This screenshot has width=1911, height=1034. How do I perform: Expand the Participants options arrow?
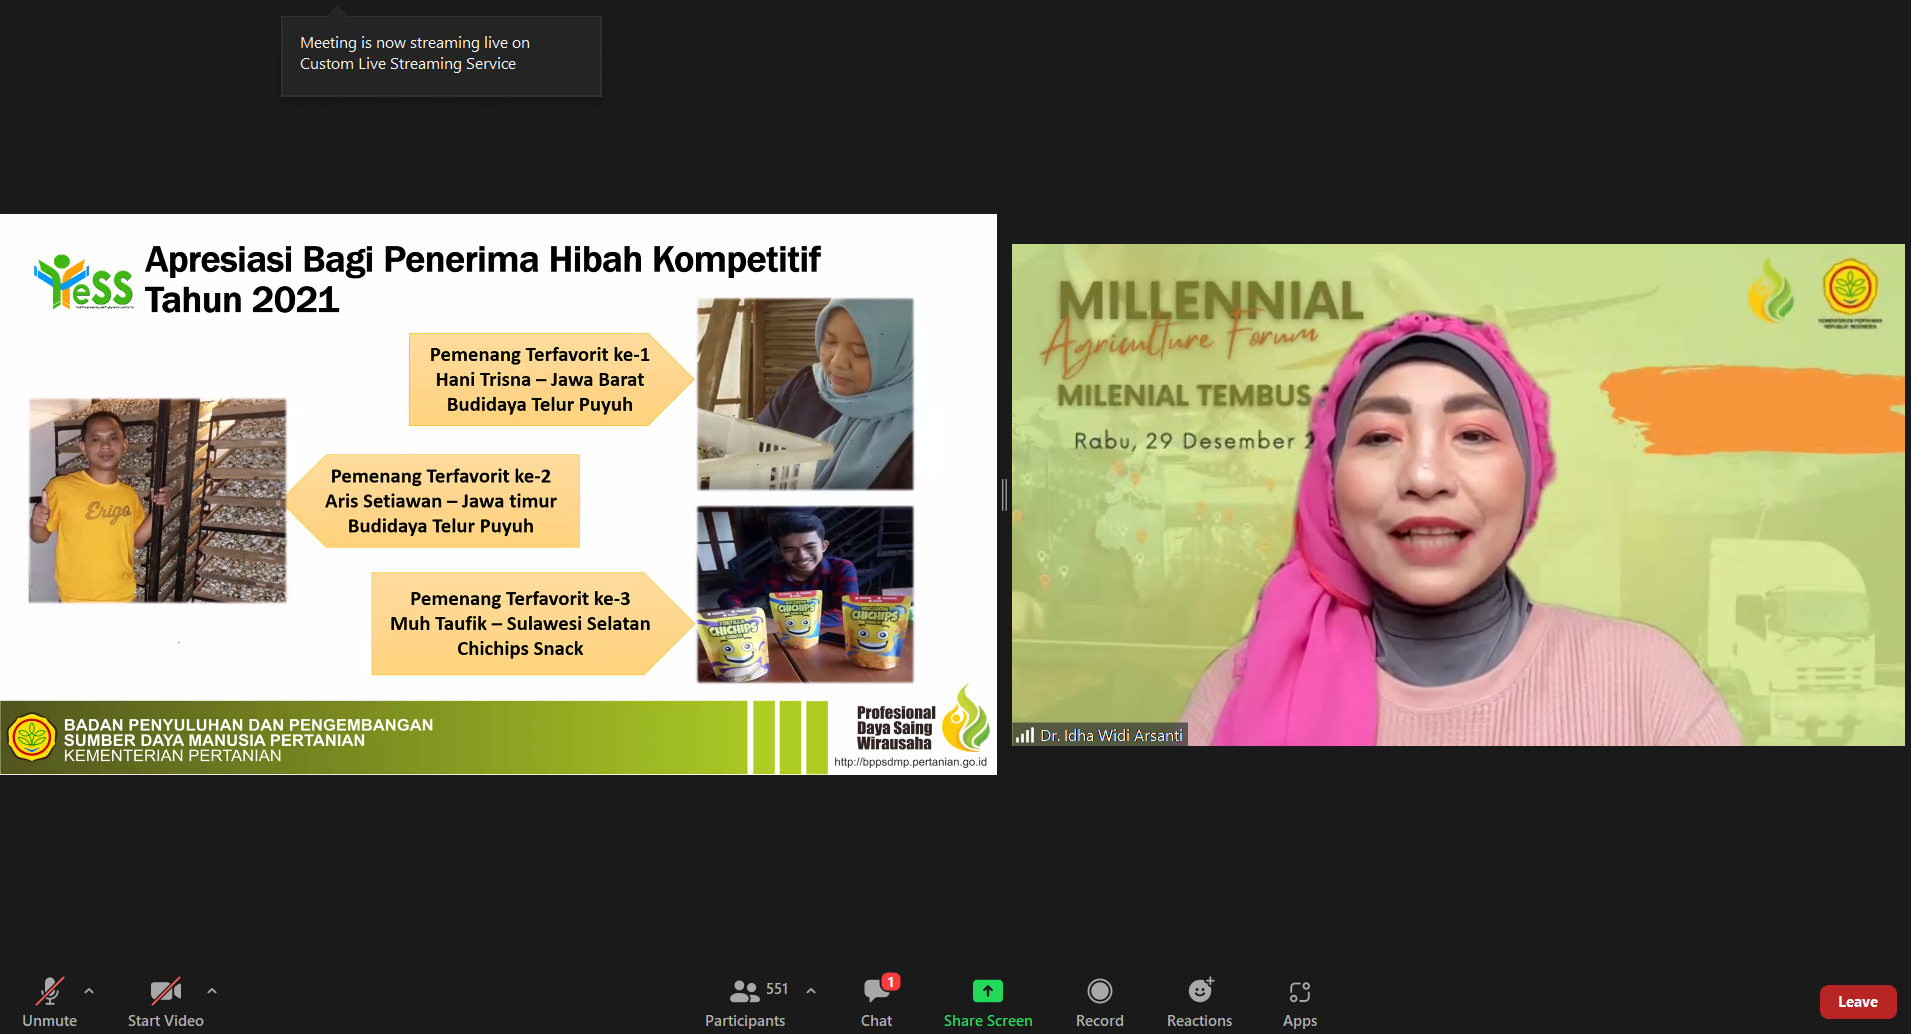point(811,991)
